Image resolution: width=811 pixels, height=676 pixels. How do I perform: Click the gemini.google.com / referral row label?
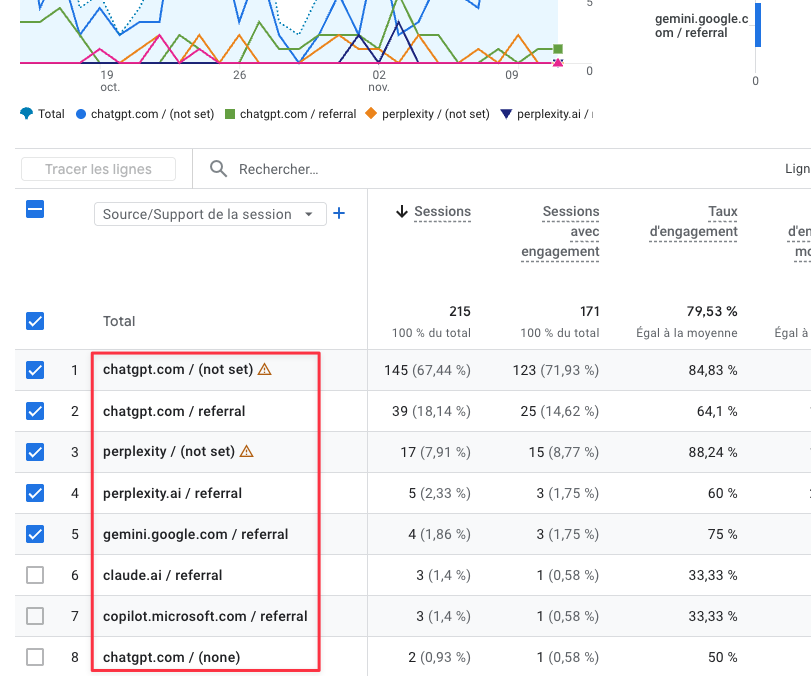[195, 534]
